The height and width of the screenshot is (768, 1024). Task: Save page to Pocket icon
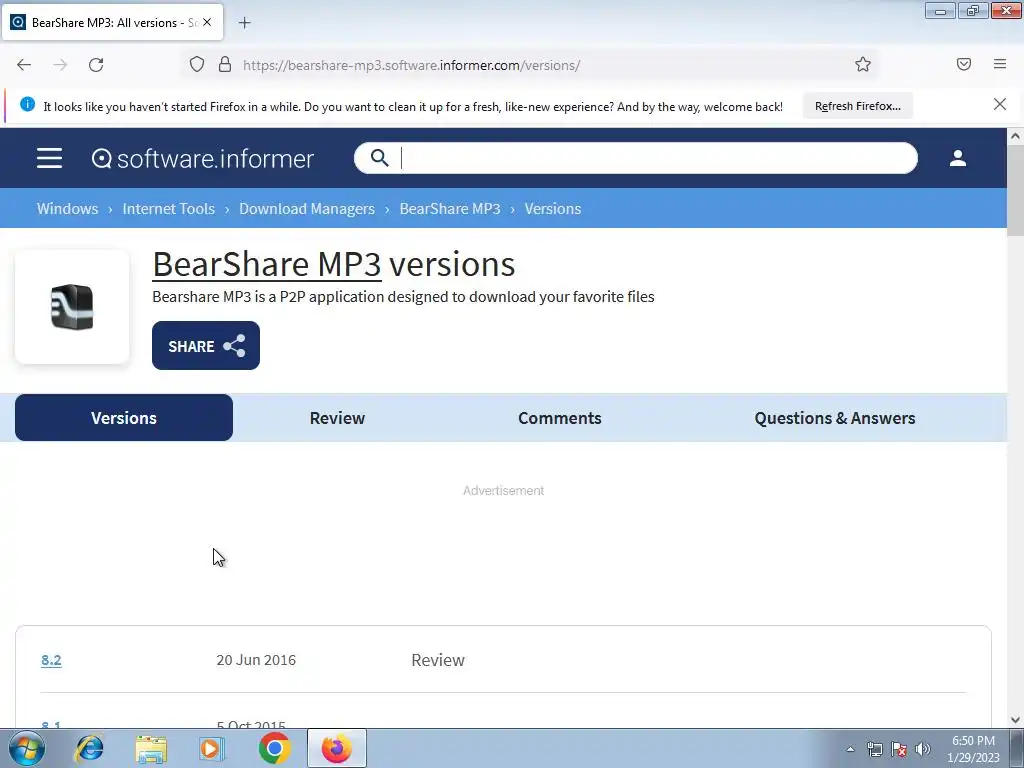click(964, 64)
